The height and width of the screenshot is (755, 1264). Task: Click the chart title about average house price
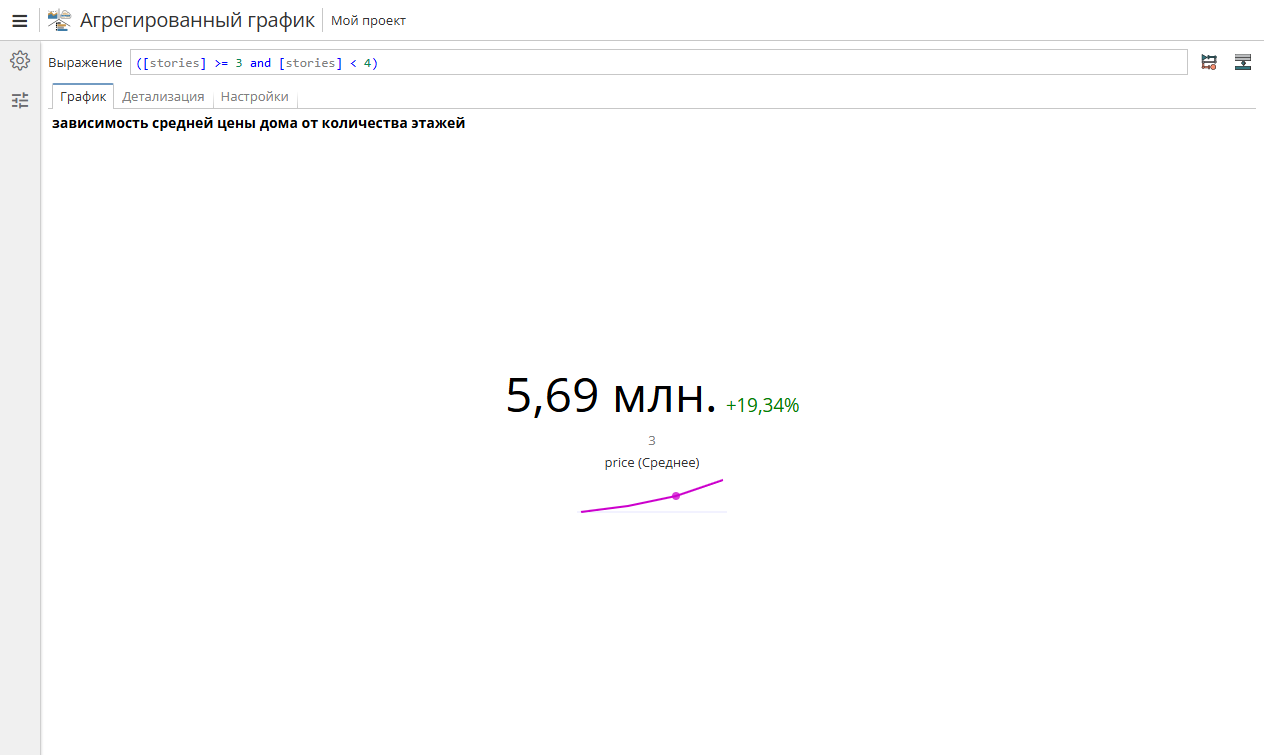pyautogui.click(x=258, y=122)
